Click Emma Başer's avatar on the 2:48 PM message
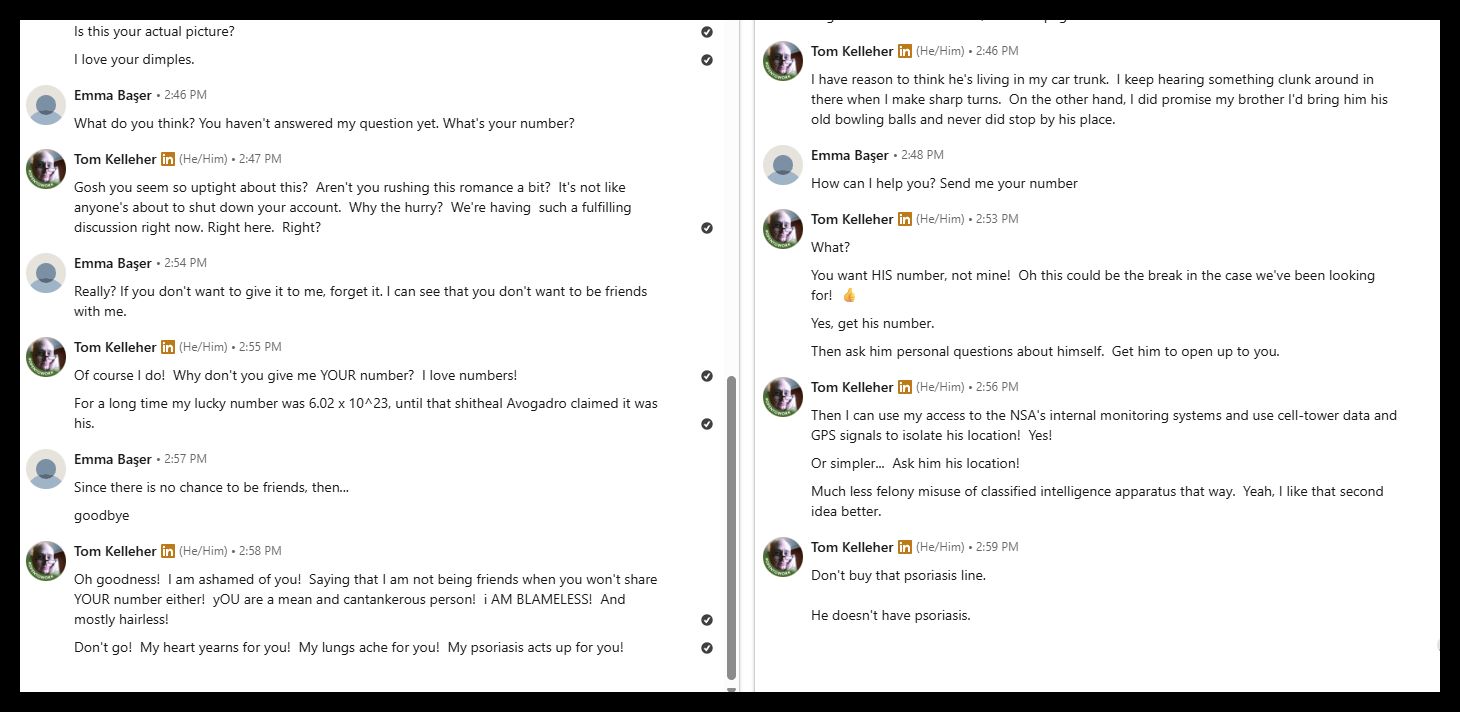1460x712 pixels. point(783,165)
